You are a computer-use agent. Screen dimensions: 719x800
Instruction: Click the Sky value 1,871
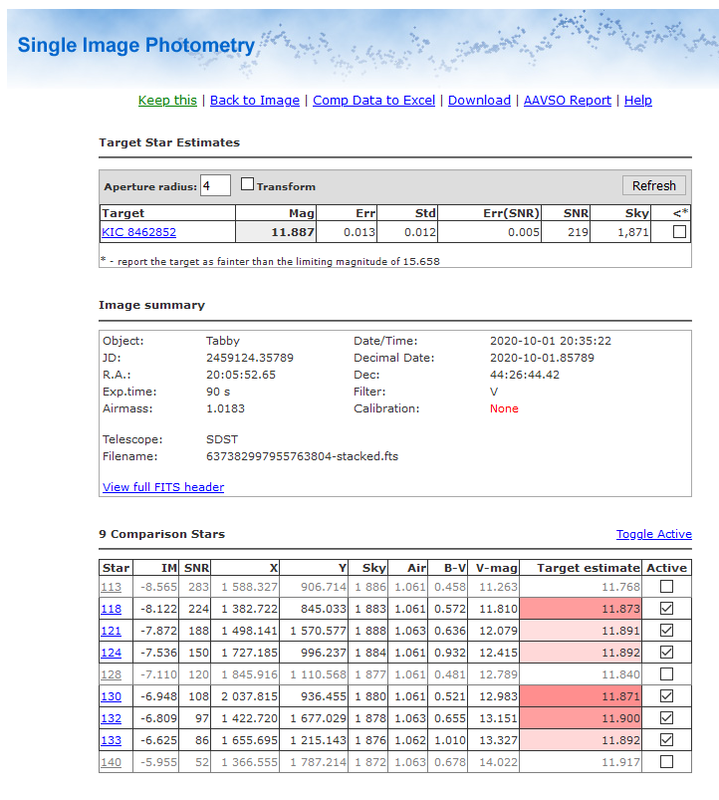633,232
